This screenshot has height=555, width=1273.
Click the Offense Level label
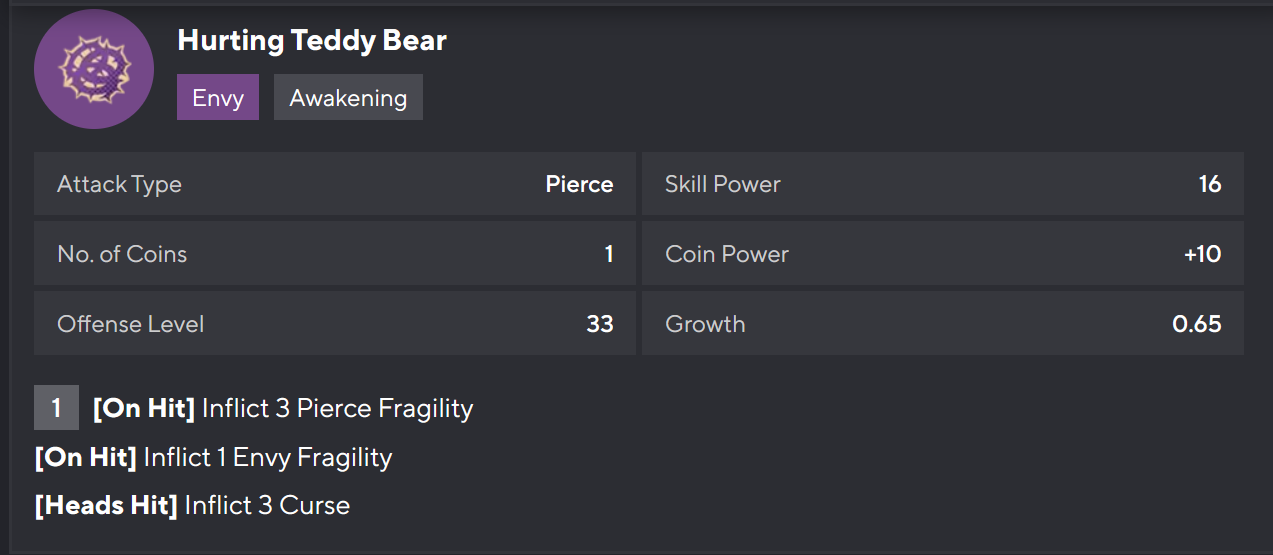pyautogui.click(x=131, y=324)
